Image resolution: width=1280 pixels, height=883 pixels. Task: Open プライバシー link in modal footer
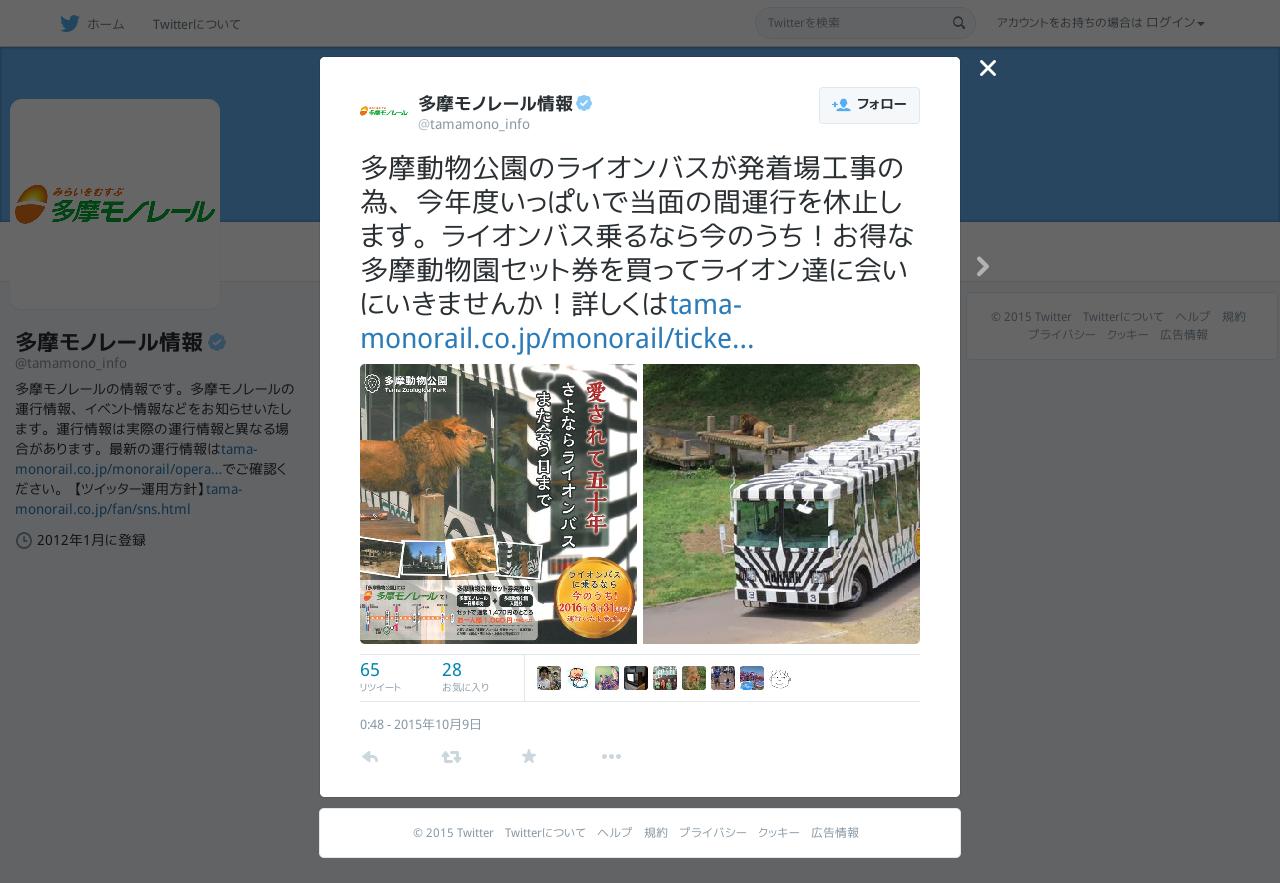click(712, 832)
